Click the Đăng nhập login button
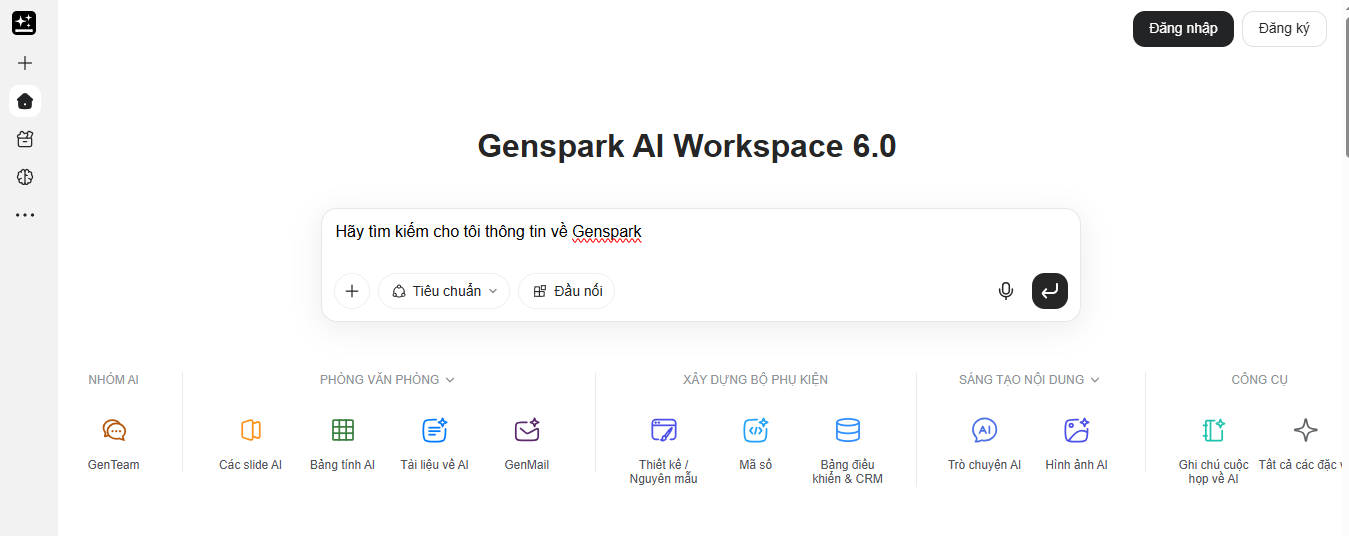 1183,29
